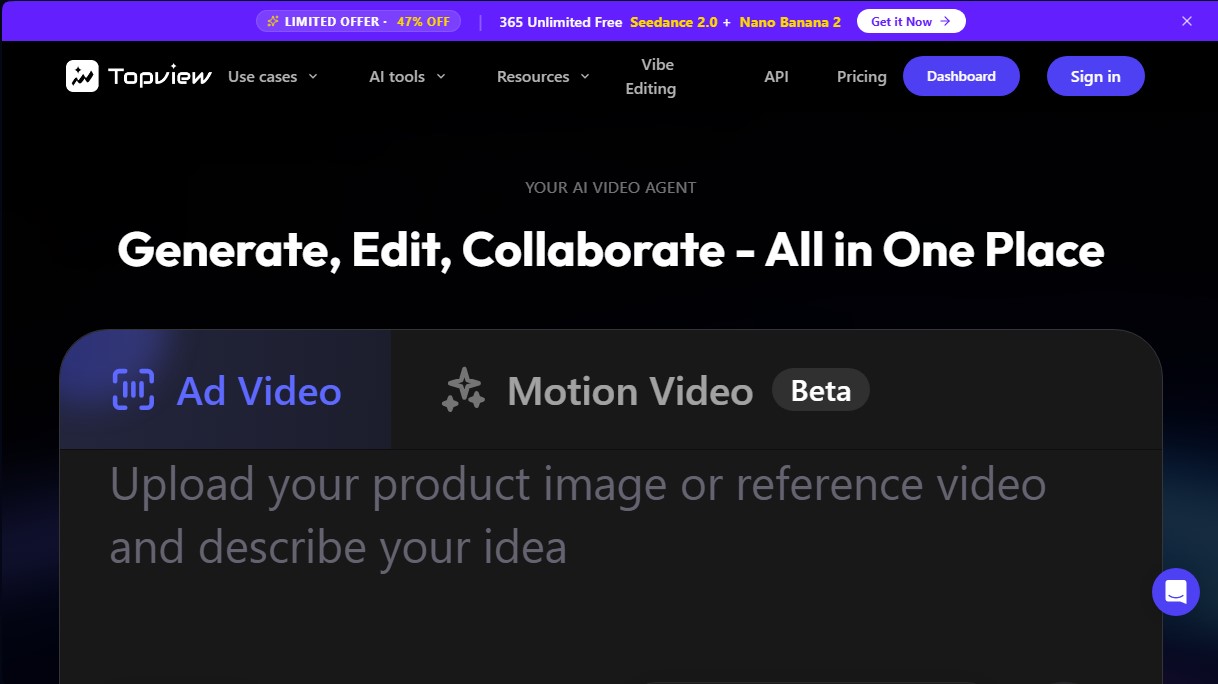This screenshot has height=684, width=1218.
Task: Click the 365 Unlimited Free text
Action: [x=560, y=21]
